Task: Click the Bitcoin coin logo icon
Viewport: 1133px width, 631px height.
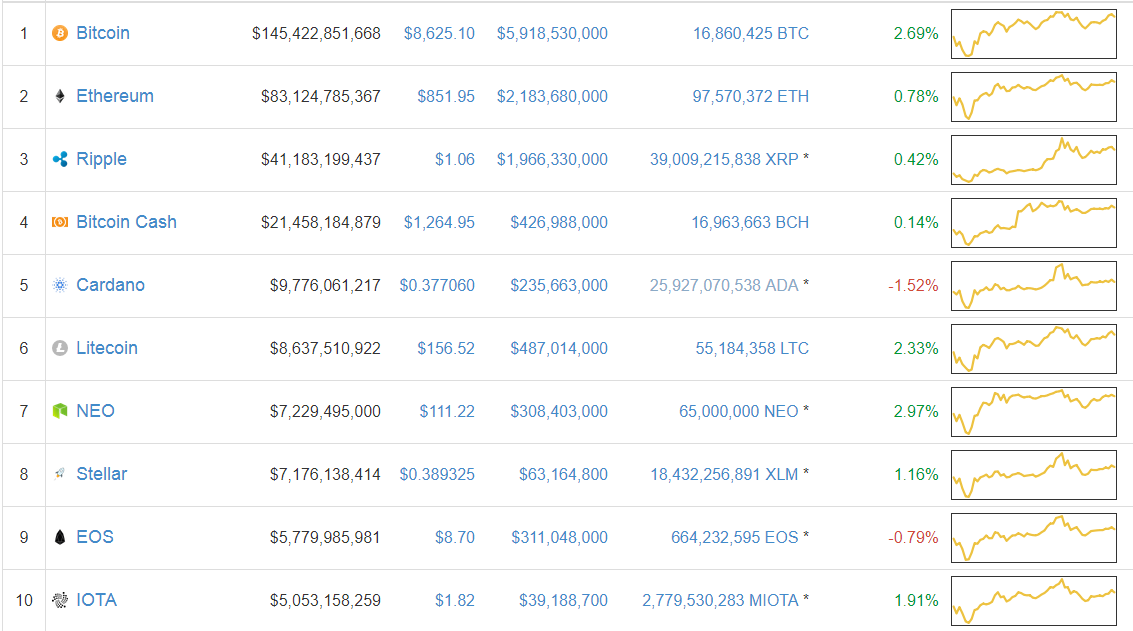Action: point(60,33)
